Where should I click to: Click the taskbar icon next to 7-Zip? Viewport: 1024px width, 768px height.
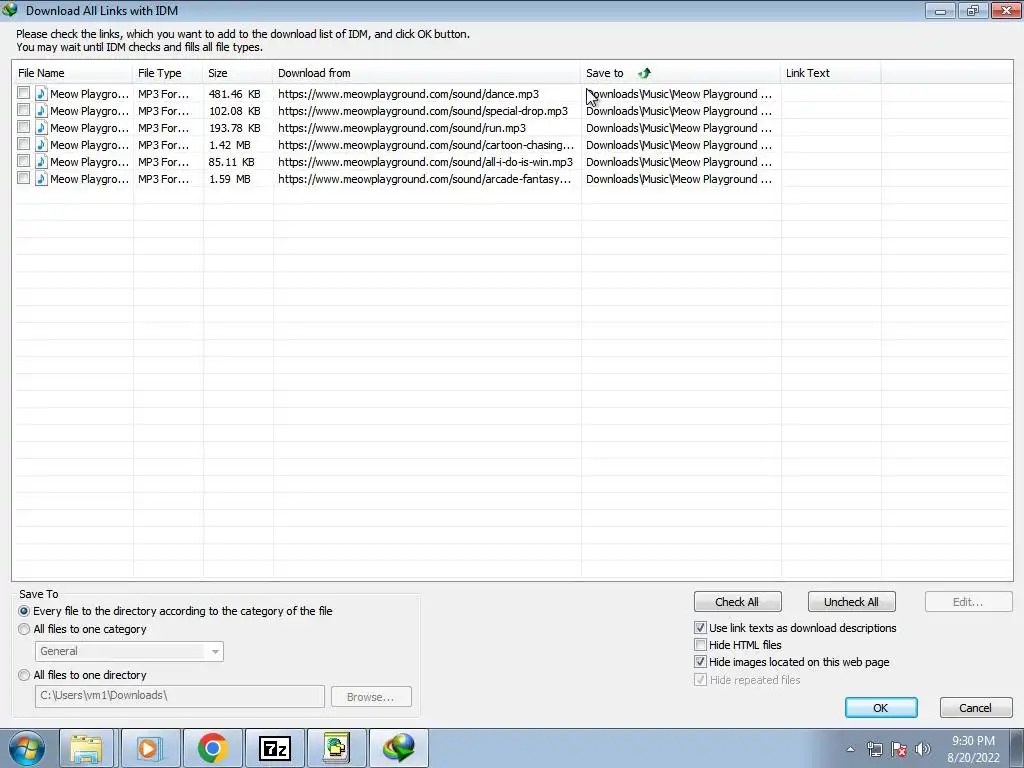[336, 748]
